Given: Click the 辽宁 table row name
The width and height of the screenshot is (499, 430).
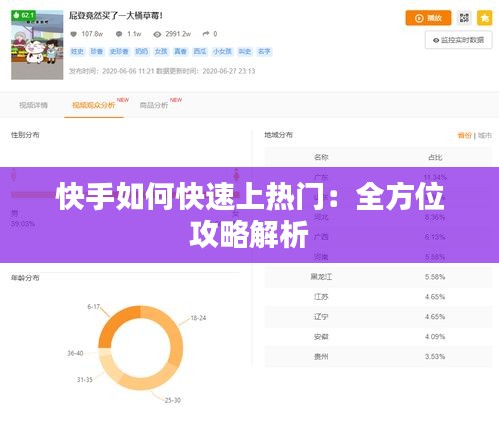Looking at the screenshot, I should [x=321, y=317].
